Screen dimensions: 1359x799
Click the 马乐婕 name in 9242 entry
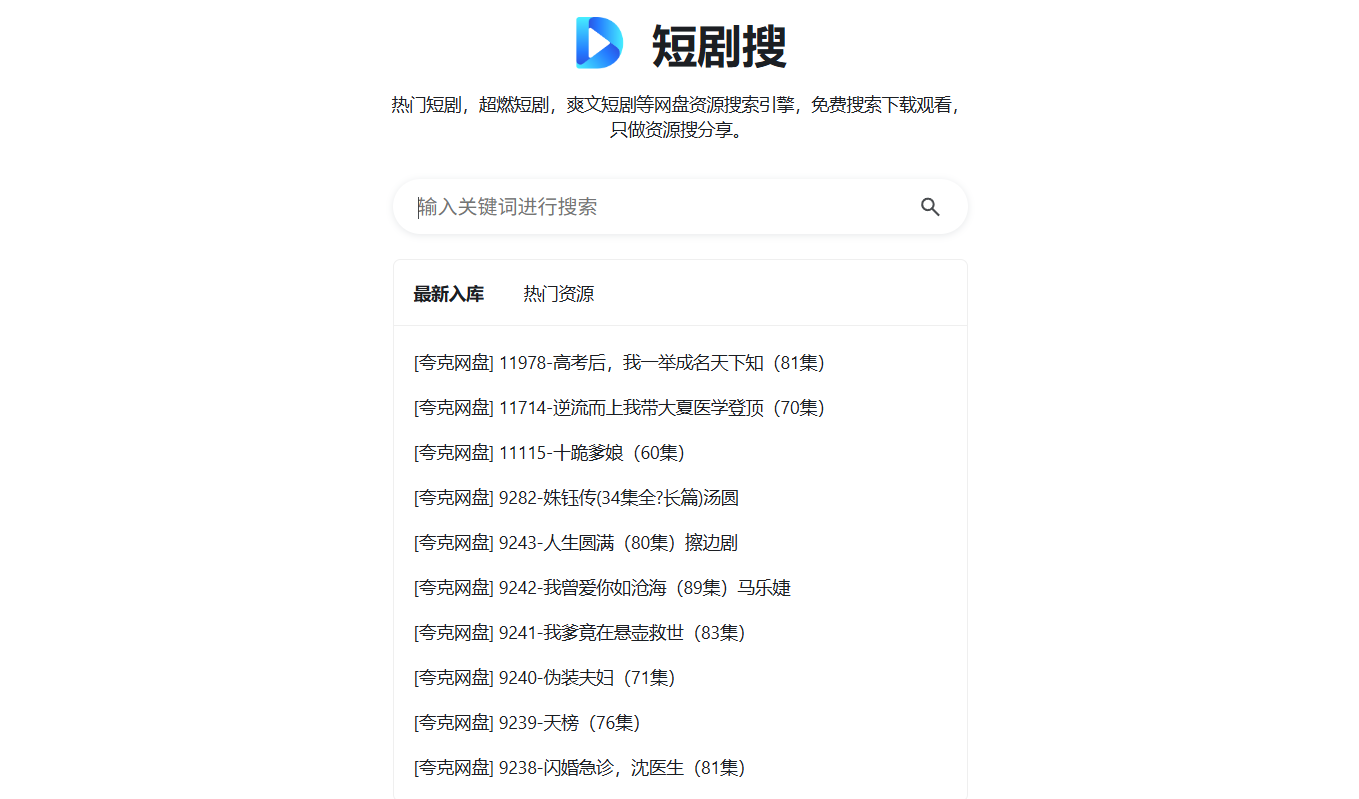click(764, 588)
